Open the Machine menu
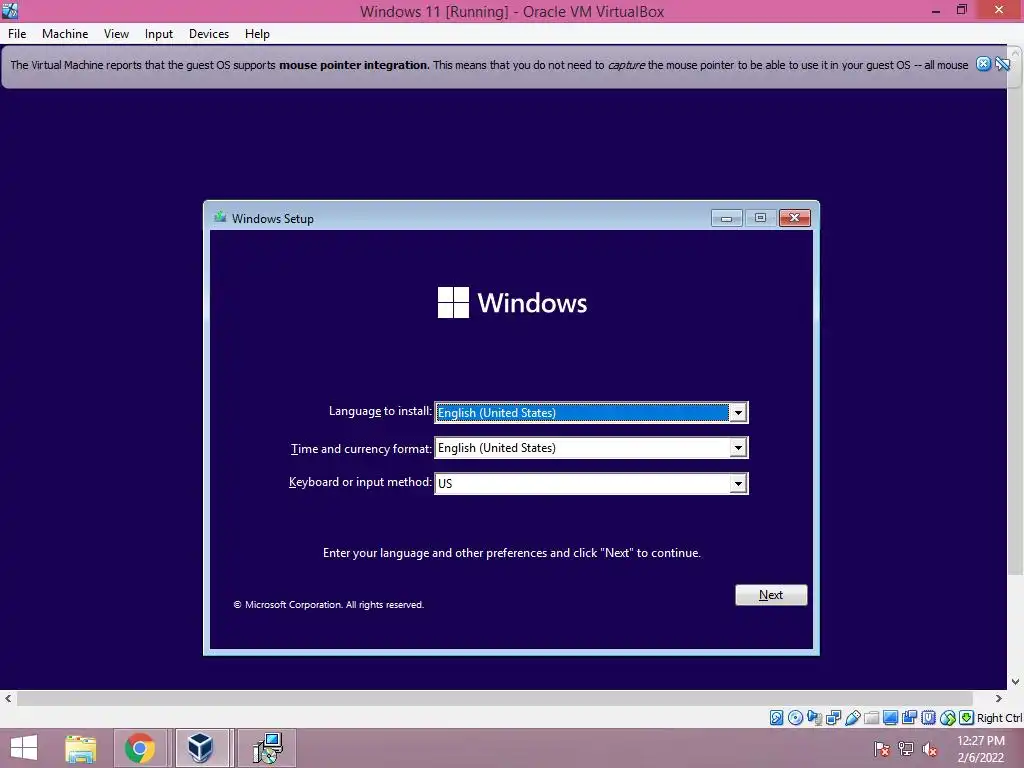1024x768 pixels. click(x=65, y=34)
